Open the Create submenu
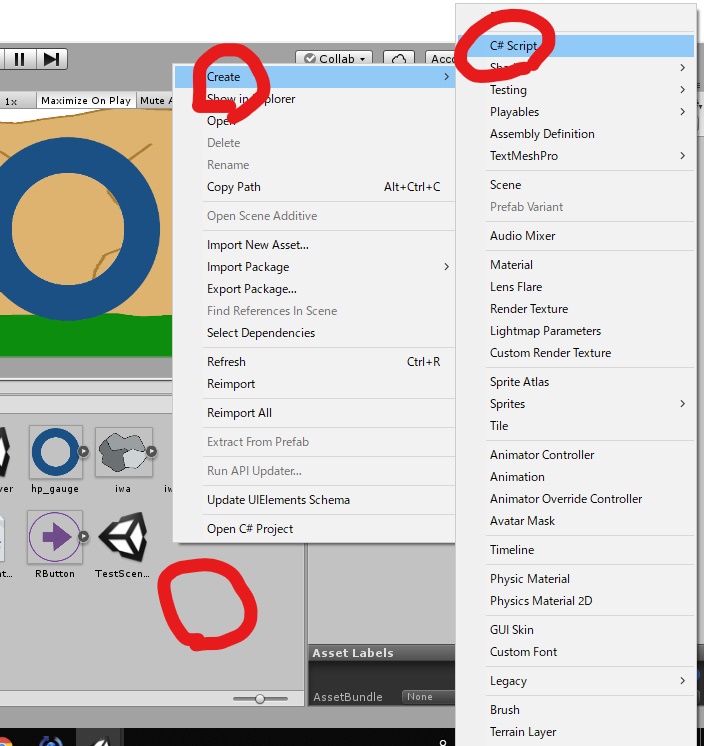The image size is (704, 746). point(315,77)
